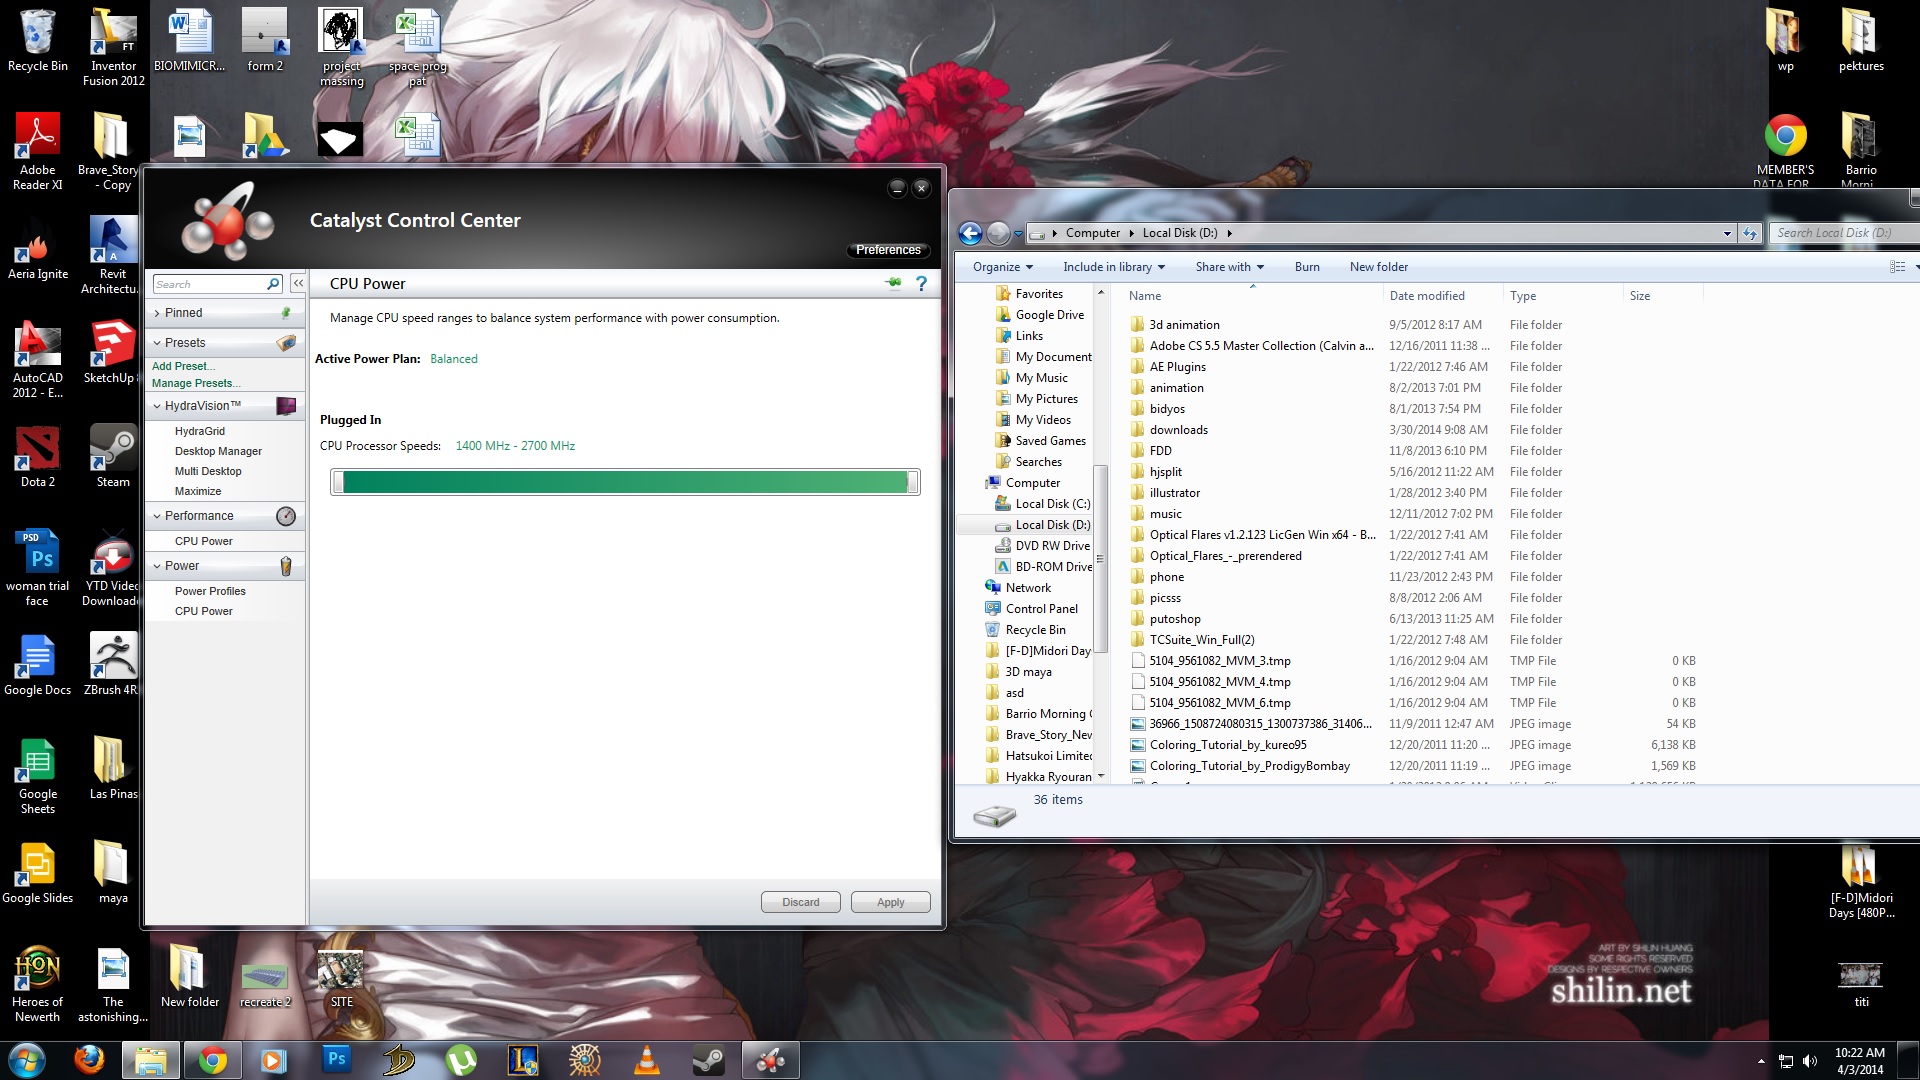The height and width of the screenshot is (1080, 1920).
Task: Open Power Profiles page
Action: [210, 591]
